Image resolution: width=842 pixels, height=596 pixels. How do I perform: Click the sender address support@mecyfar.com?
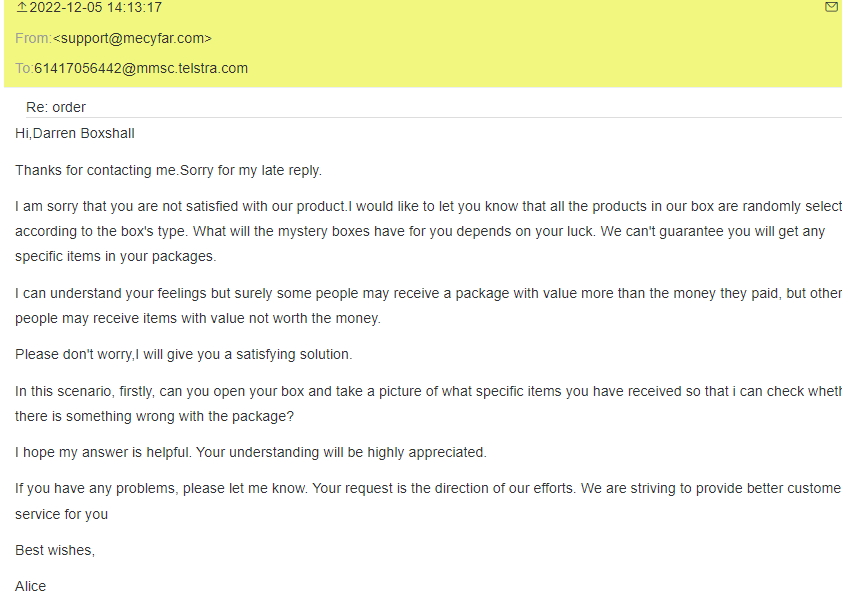(x=132, y=38)
